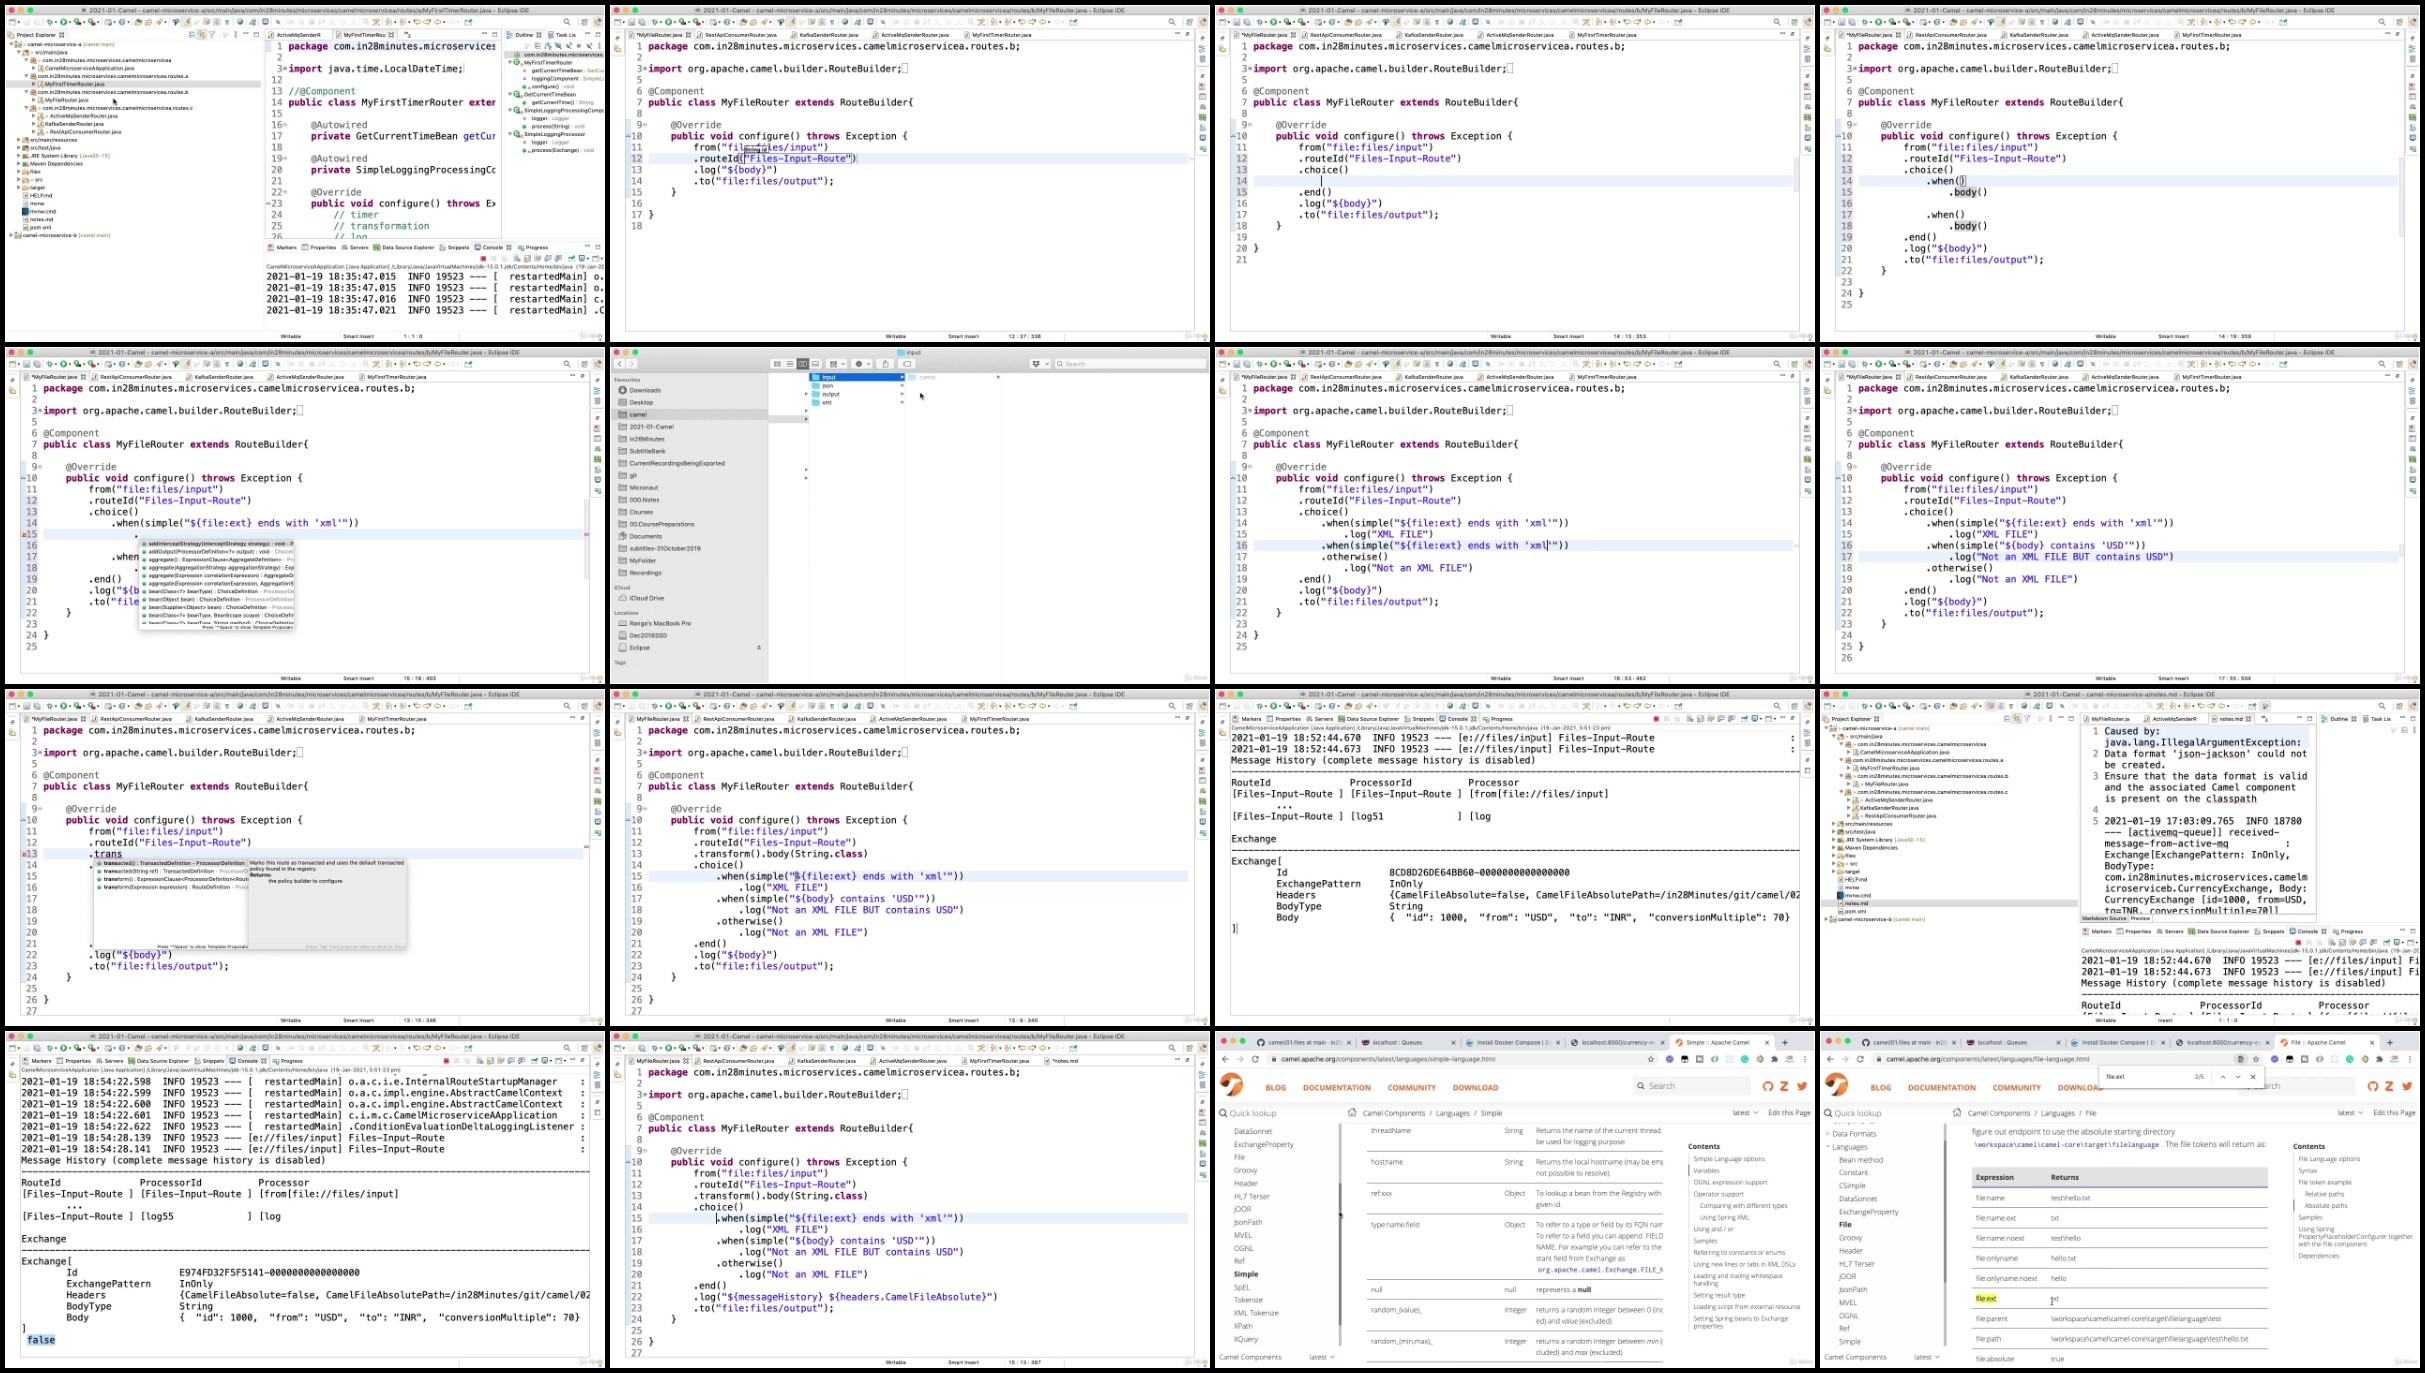Open Operator support in Simple page Contents

click(x=1719, y=1194)
